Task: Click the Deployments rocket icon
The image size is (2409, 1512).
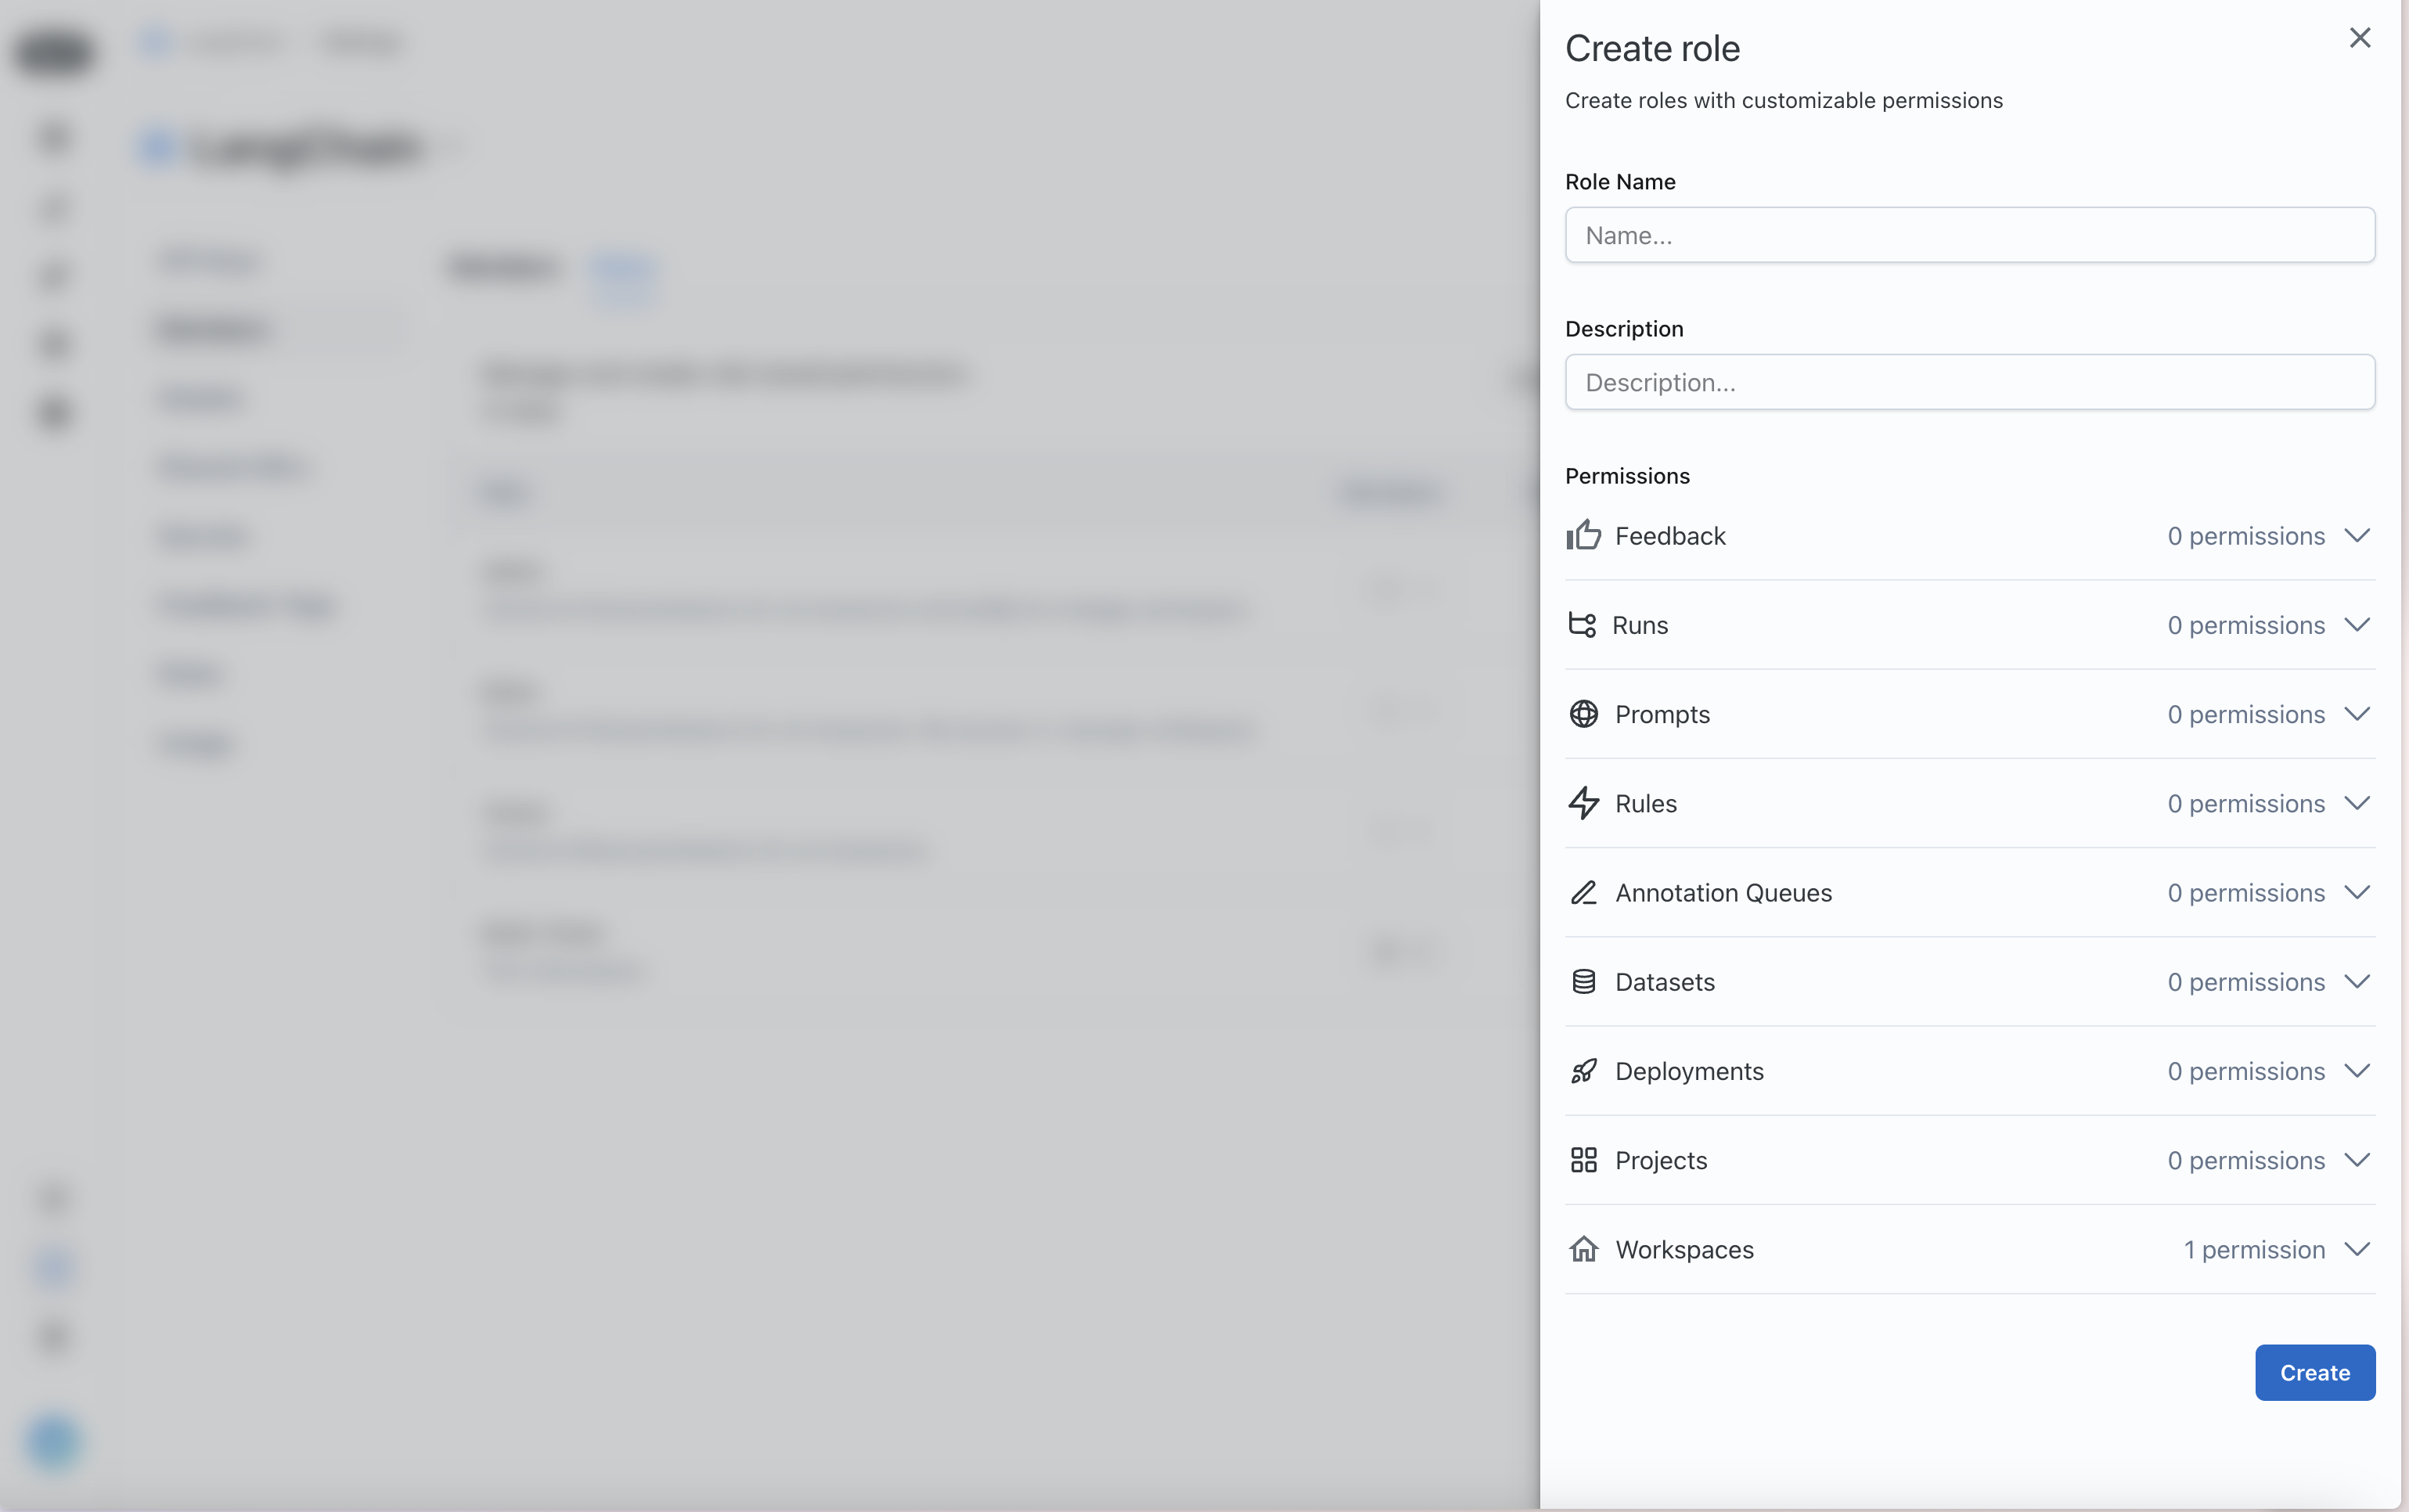Action: click(x=1583, y=1070)
